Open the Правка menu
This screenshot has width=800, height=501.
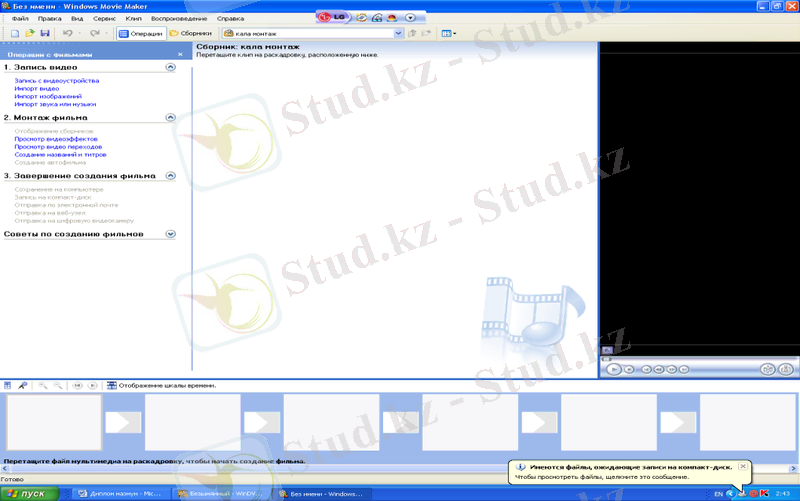[x=49, y=18]
